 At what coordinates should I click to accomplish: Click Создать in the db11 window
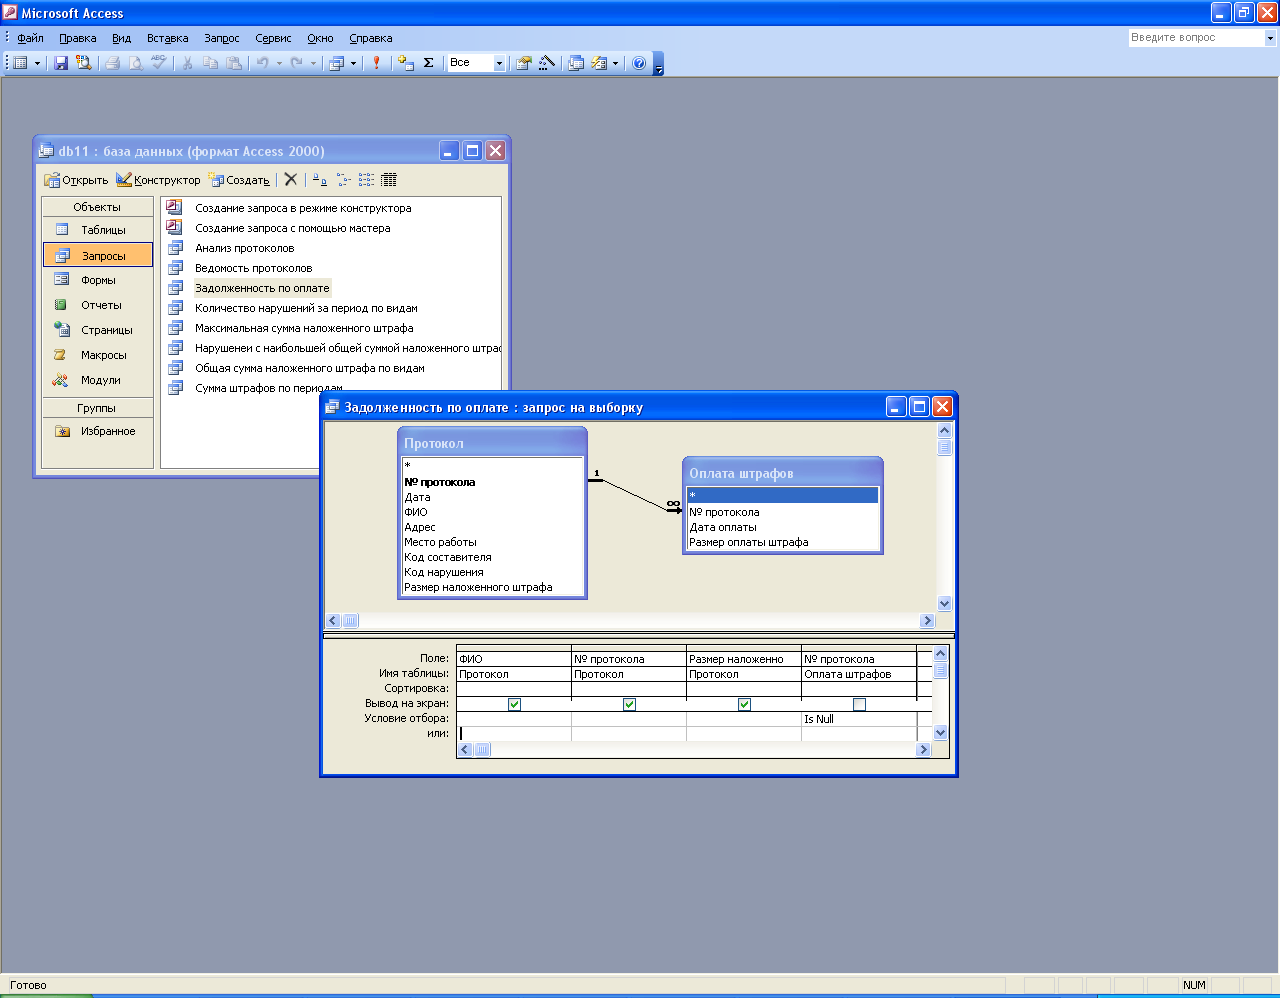click(239, 180)
